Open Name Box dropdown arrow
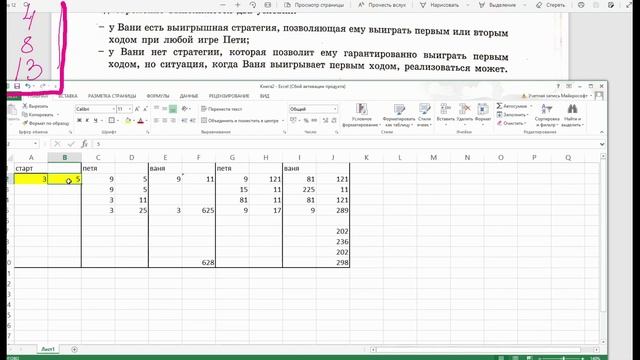 click(36, 144)
